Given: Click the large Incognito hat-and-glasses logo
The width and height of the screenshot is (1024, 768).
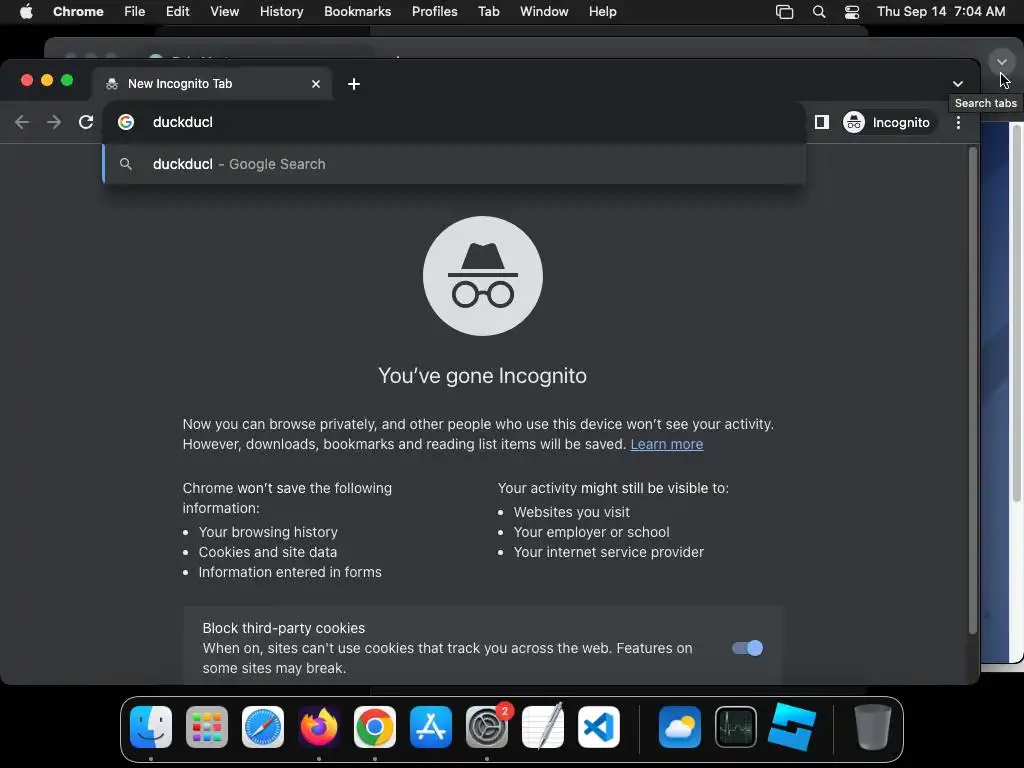Looking at the screenshot, I should [483, 276].
